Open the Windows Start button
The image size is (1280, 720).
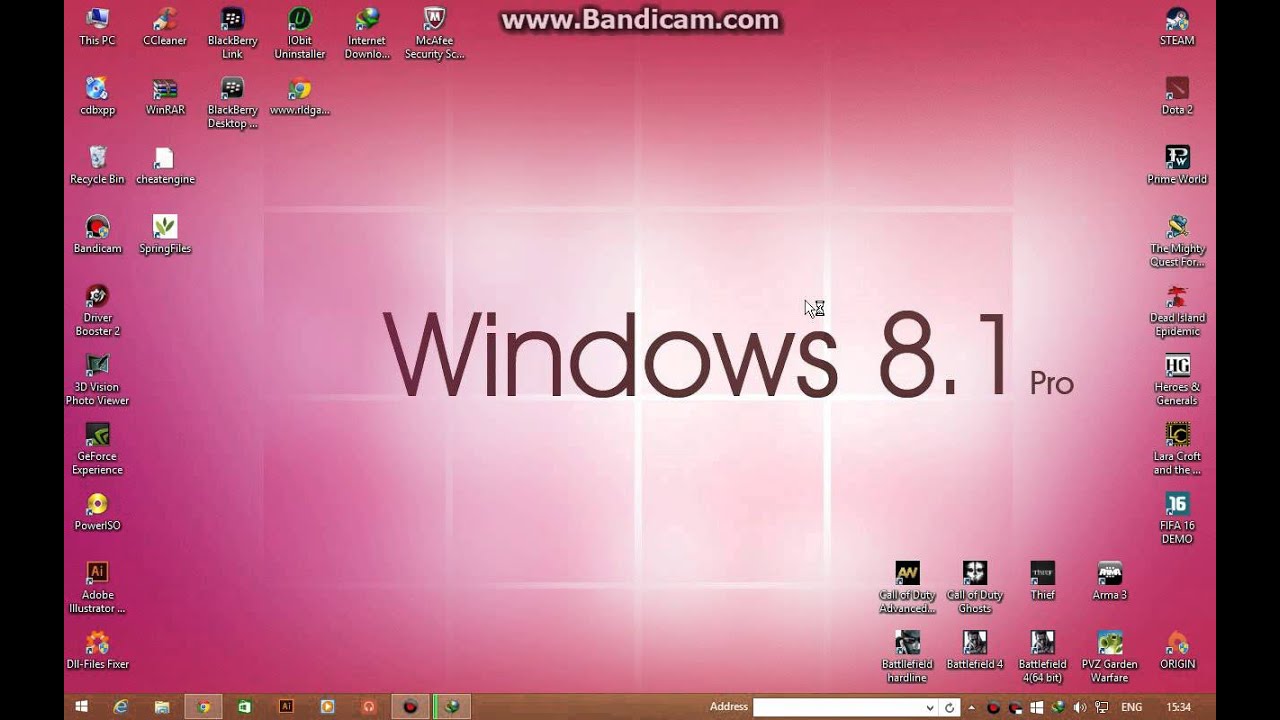(82, 707)
